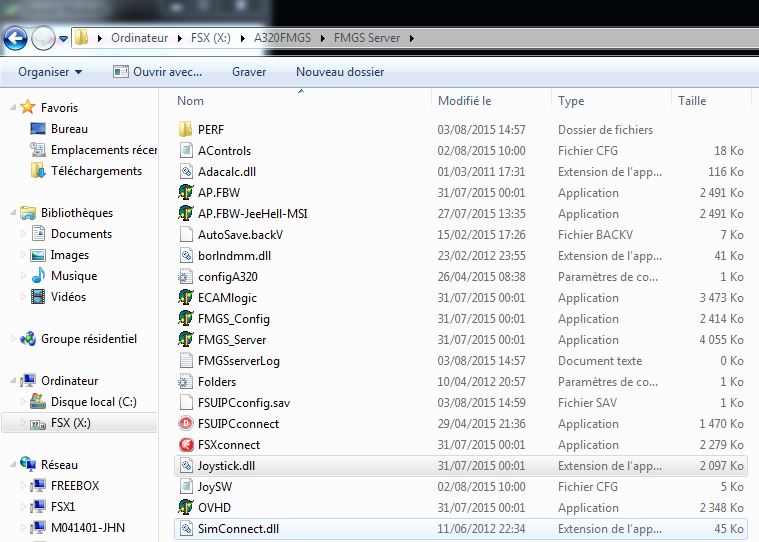Collapse the Réseau tree section
This screenshot has width=759, height=542.
pyautogui.click(x=13, y=465)
